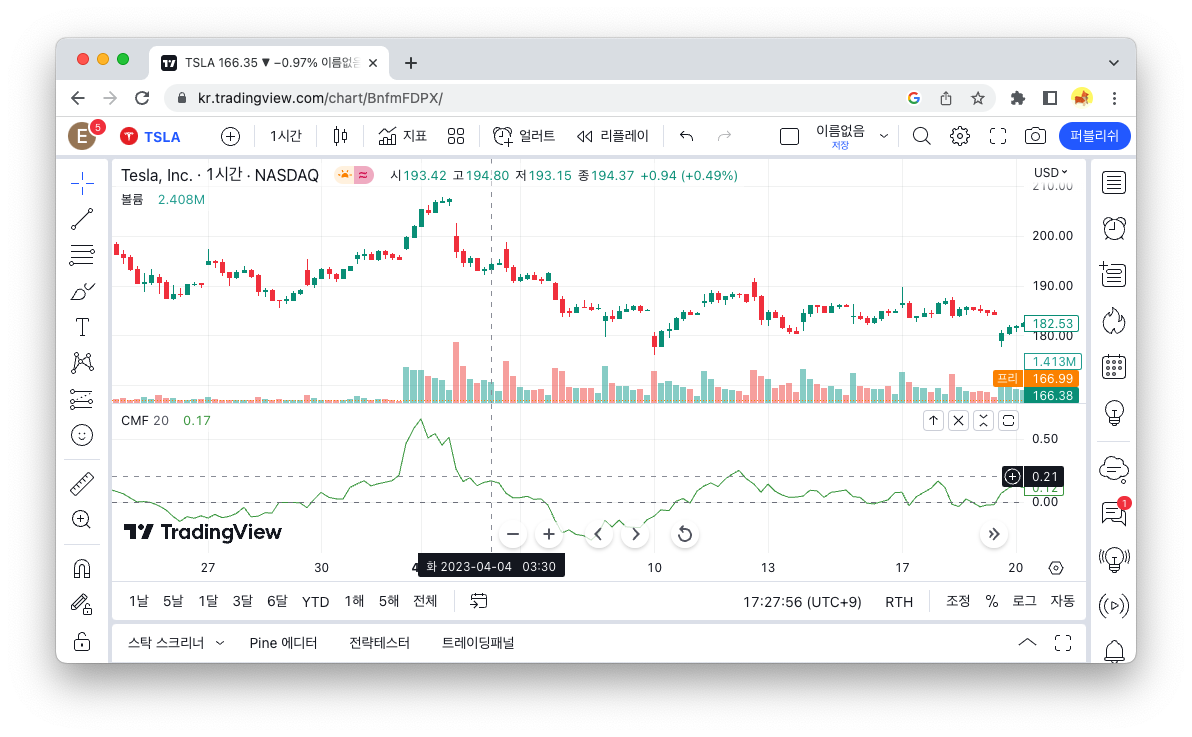Toggle stay in drawing mode
The height and width of the screenshot is (737, 1192).
(82, 605)
